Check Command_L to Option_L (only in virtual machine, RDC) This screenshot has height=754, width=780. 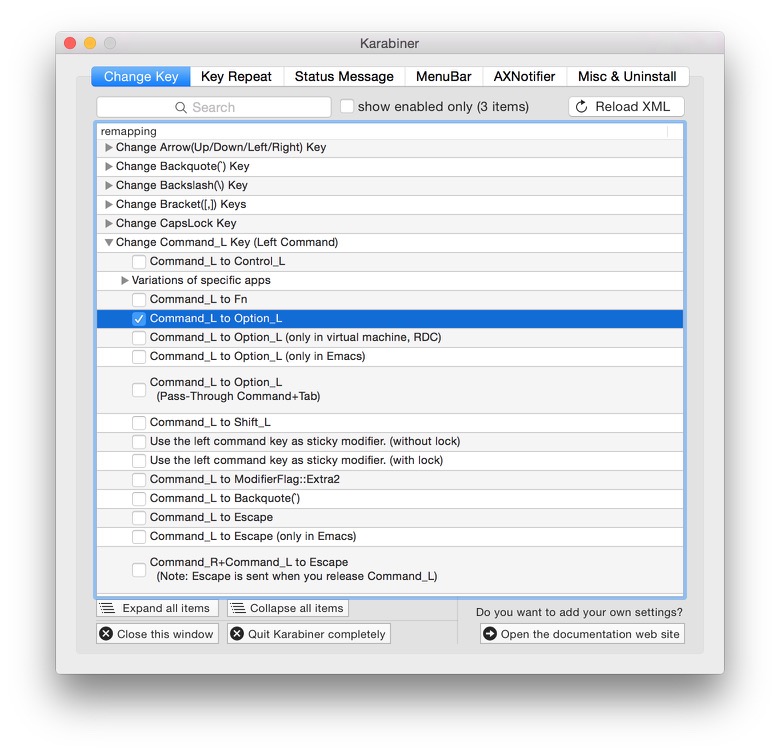click(x=139, y=337)
